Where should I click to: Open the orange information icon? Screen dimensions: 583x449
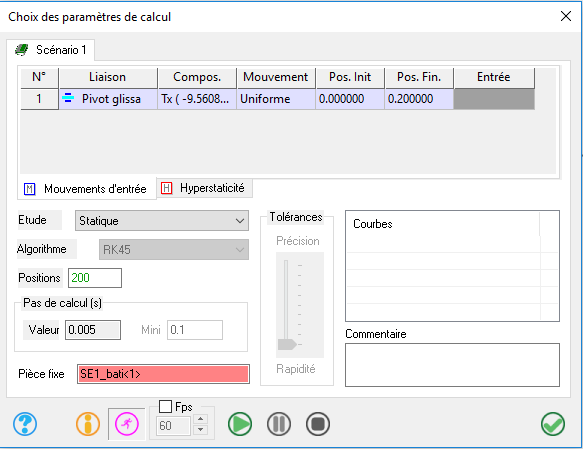pyautogui.click(x=88, y=424)
